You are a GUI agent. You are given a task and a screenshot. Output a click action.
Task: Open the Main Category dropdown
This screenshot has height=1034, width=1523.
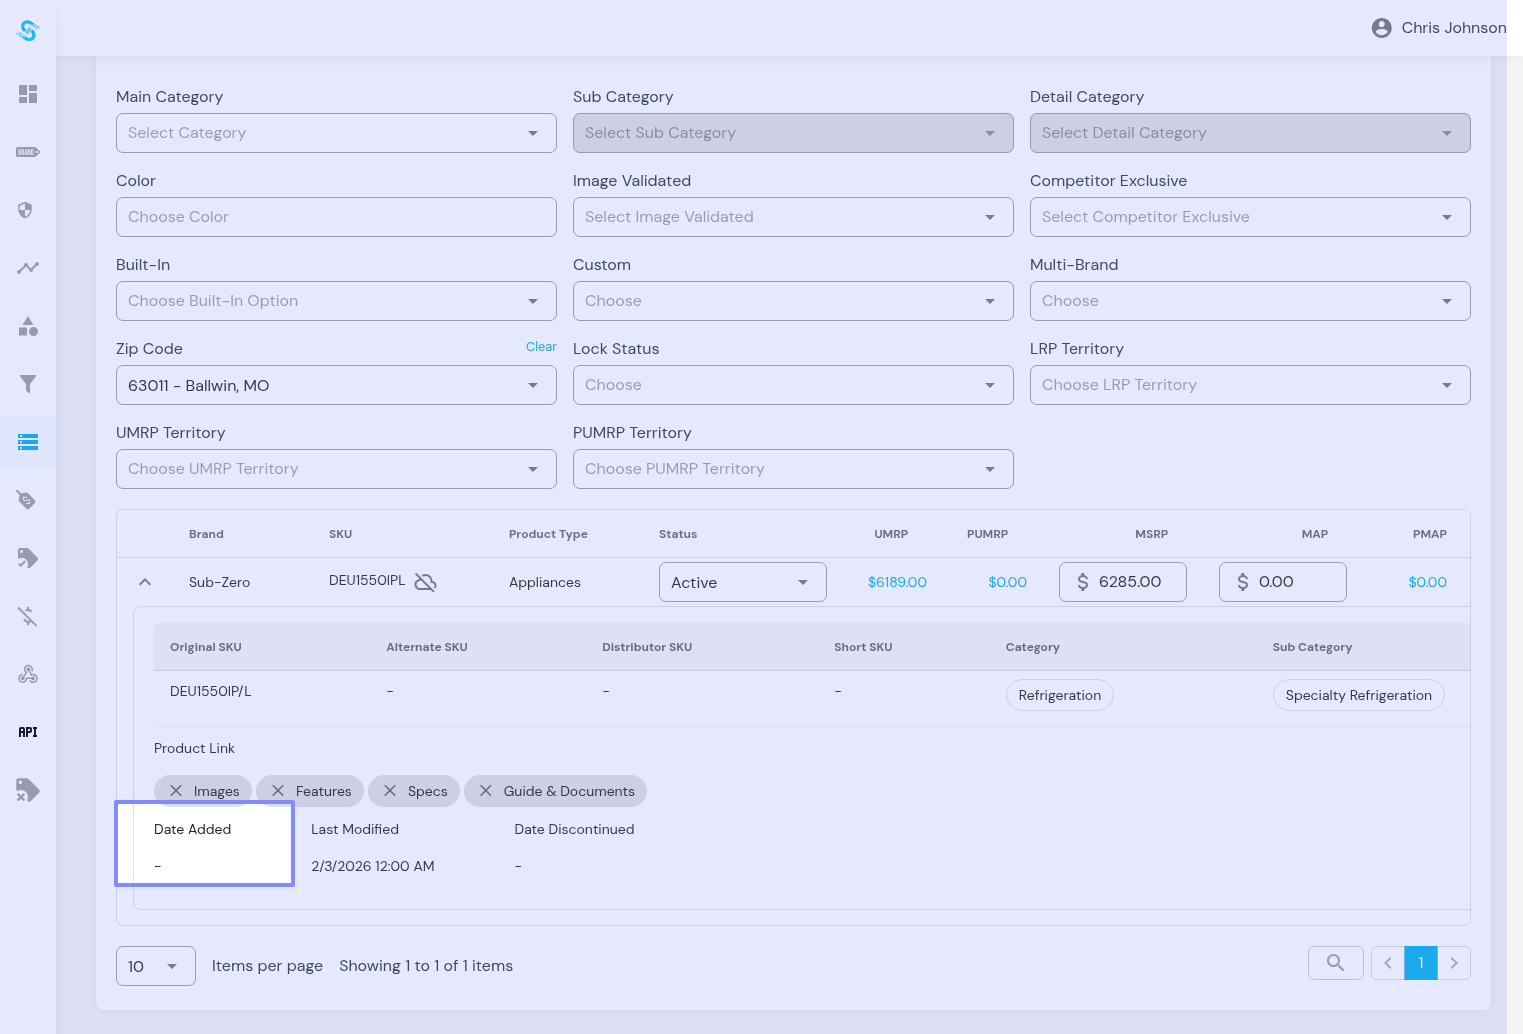point(336,133)
